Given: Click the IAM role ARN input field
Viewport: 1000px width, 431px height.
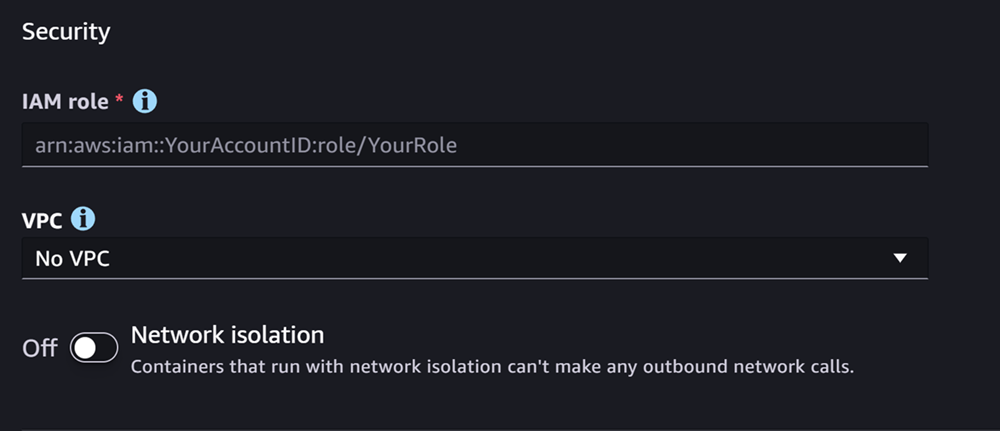Looking at the screenshot, I should coord(474,145).
